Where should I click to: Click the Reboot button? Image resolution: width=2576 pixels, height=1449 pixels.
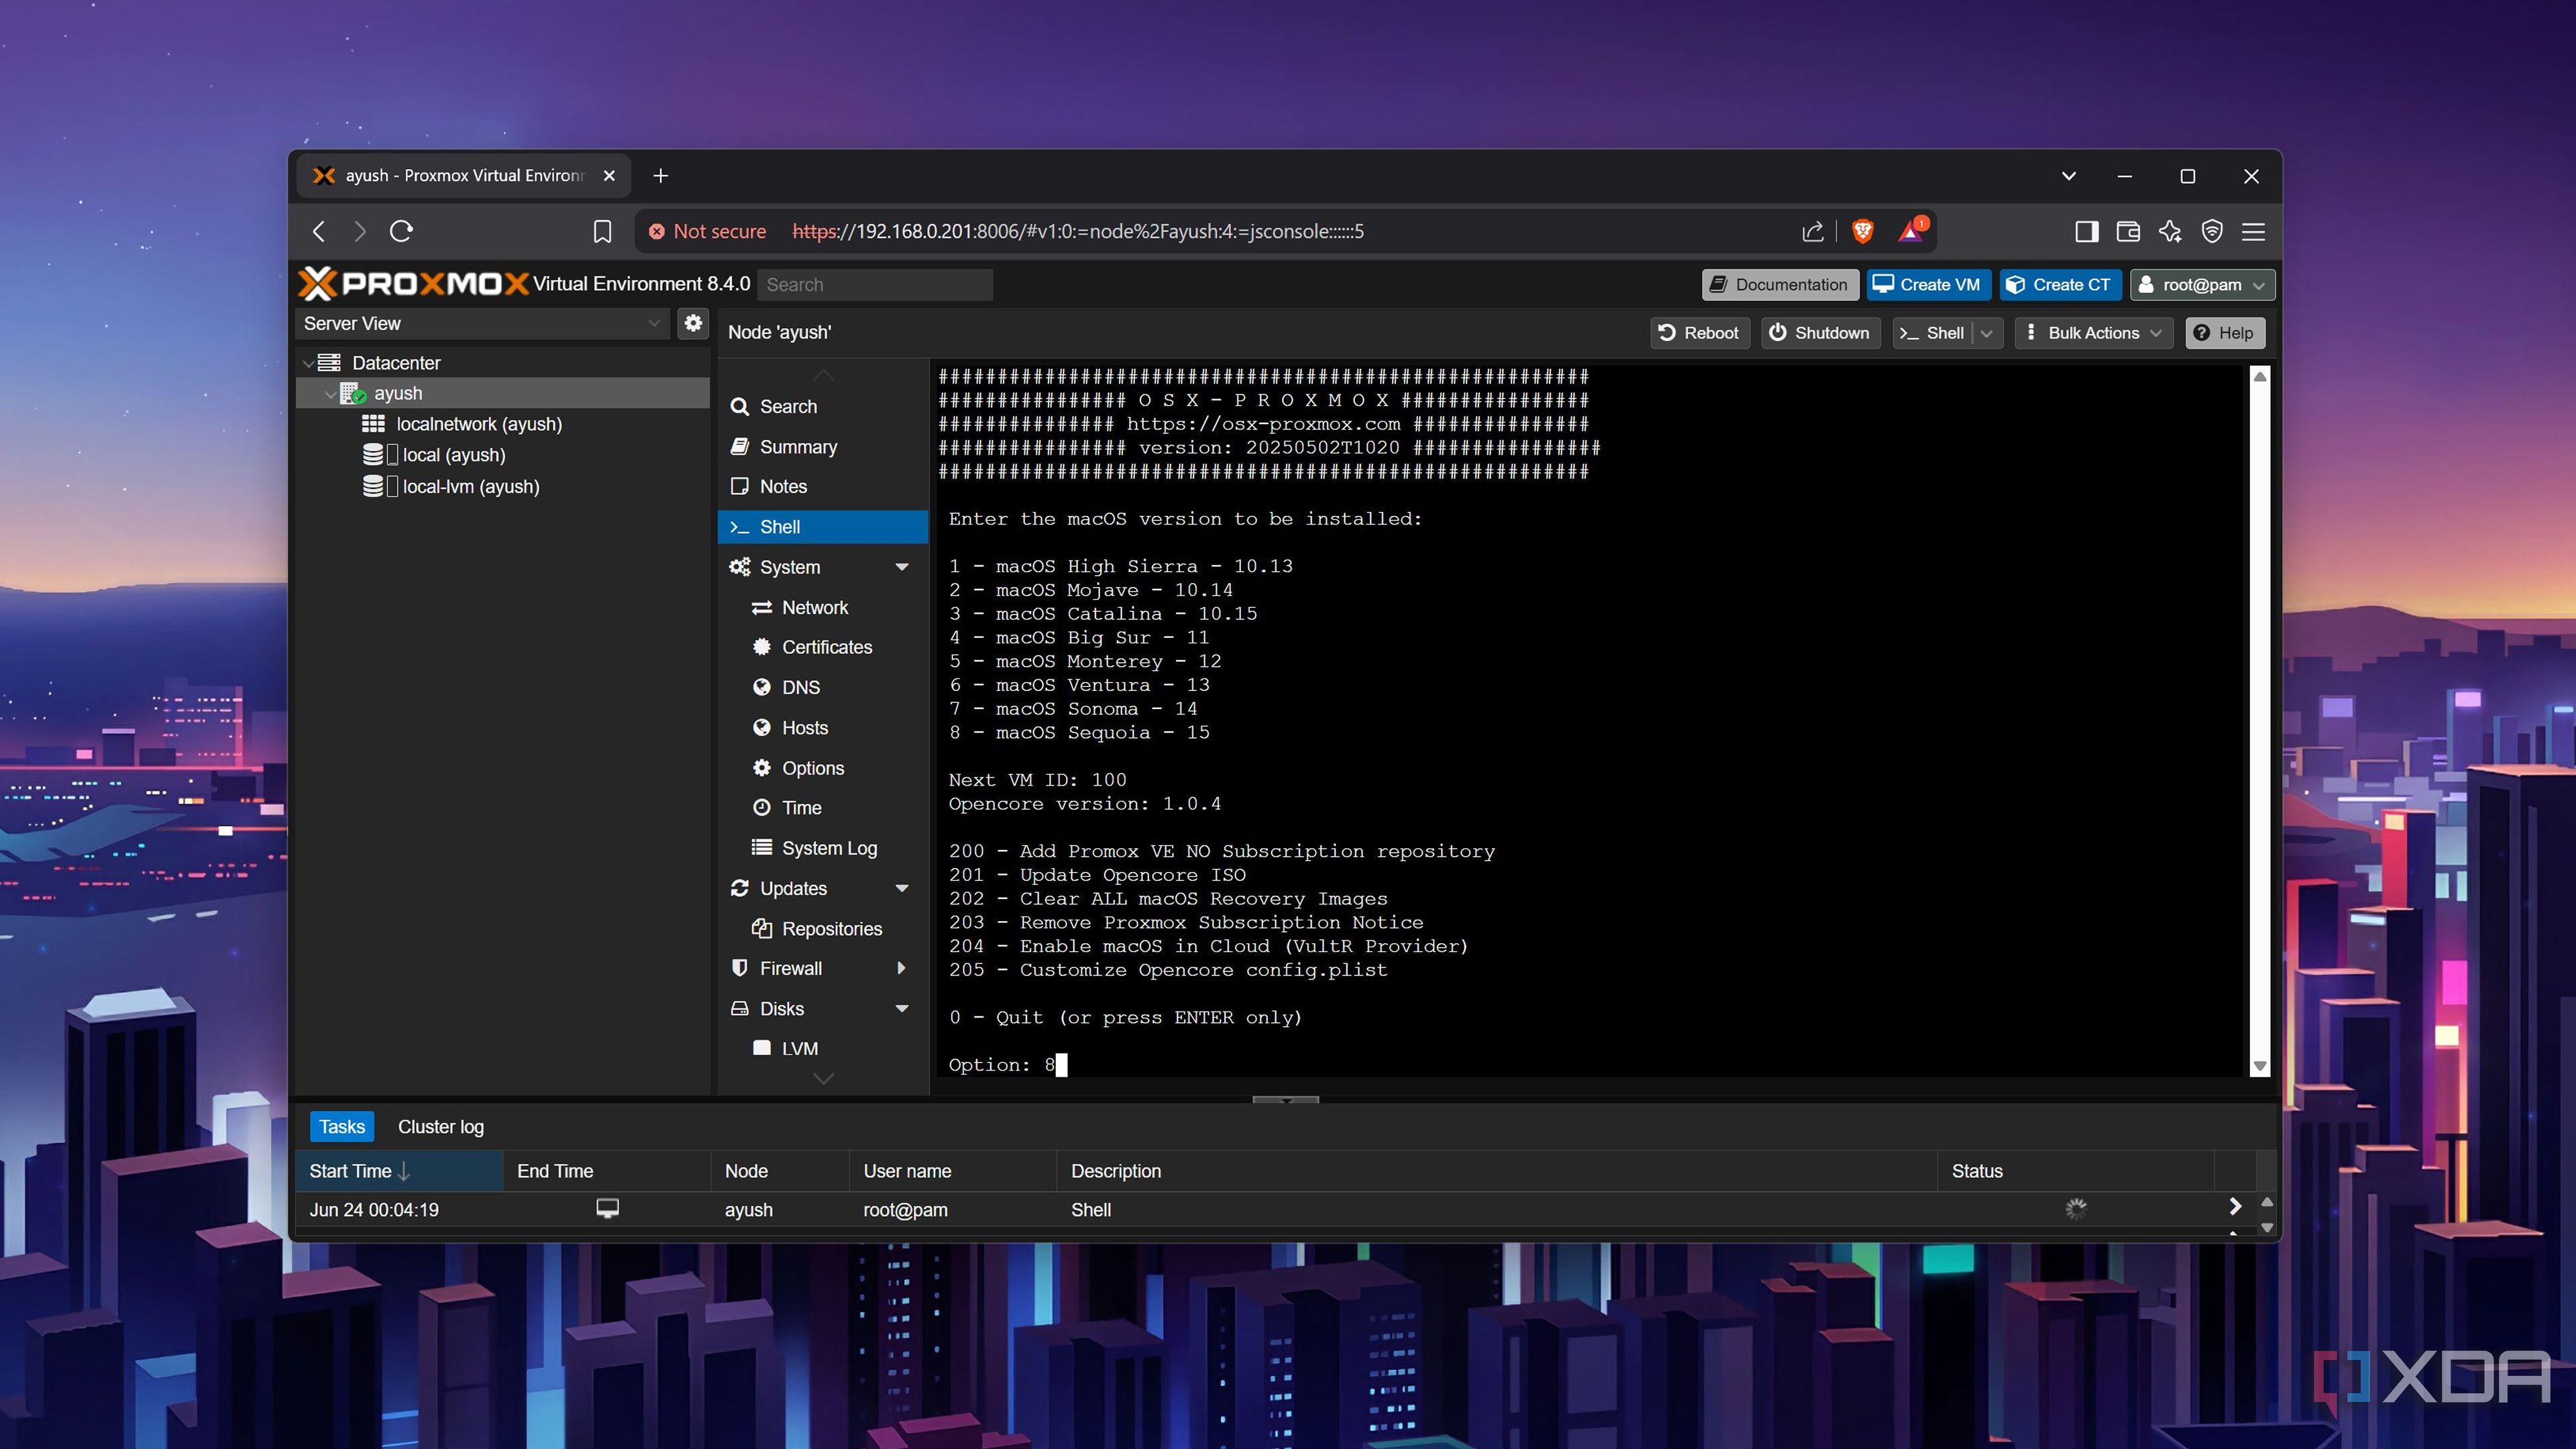(1699, 333)
